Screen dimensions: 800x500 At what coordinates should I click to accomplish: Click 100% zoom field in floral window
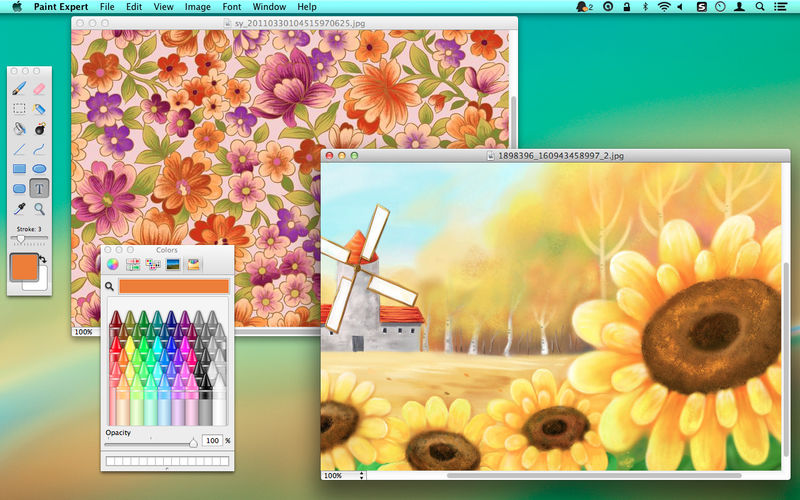point(85,332)
